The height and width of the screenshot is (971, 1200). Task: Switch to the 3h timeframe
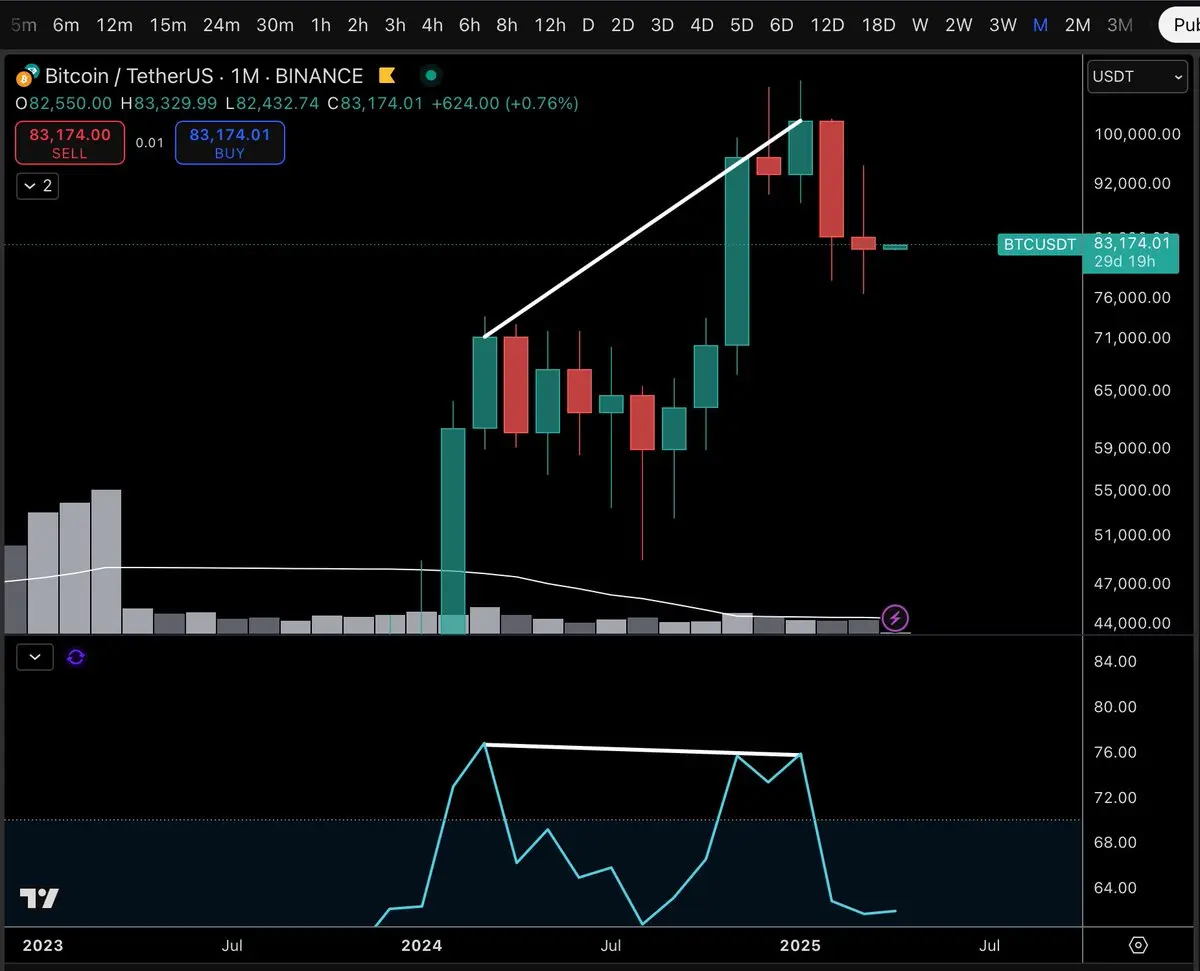click(x=395, y=25)
